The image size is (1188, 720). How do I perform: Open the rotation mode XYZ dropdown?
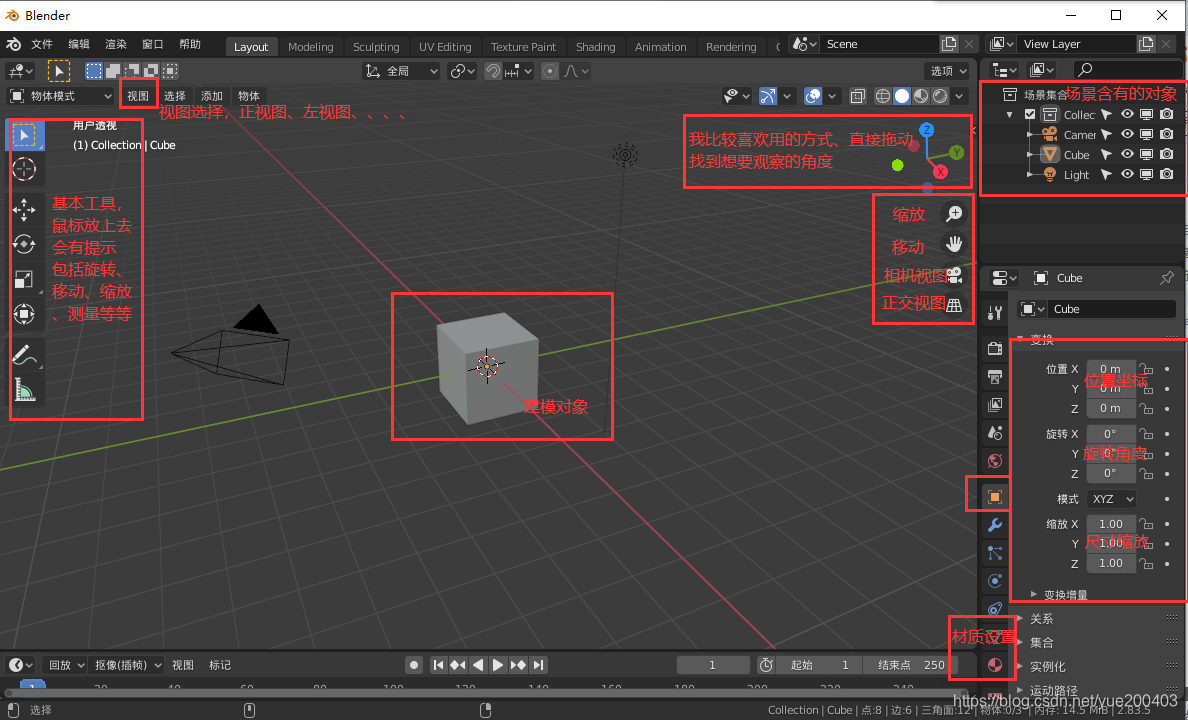(1111, 499)
